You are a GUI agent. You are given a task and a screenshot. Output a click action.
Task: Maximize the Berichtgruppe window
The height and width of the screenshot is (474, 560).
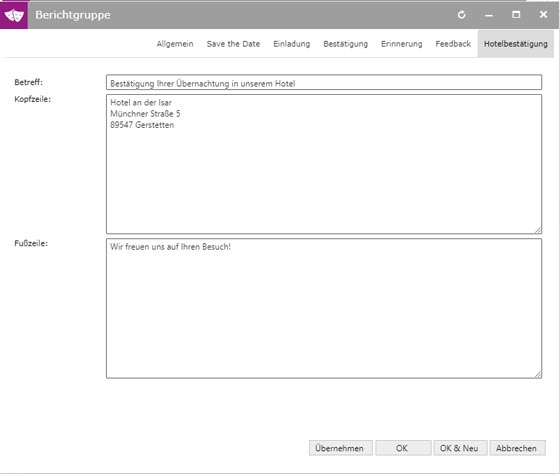pyautogui.click(x=516, y=15)
